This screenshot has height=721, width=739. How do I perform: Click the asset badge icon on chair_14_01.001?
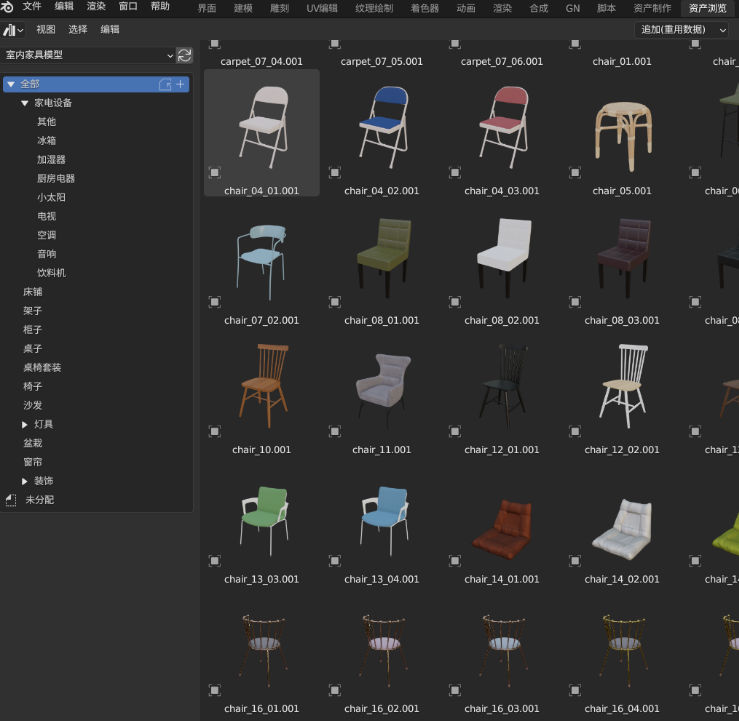tap(455, 561)
